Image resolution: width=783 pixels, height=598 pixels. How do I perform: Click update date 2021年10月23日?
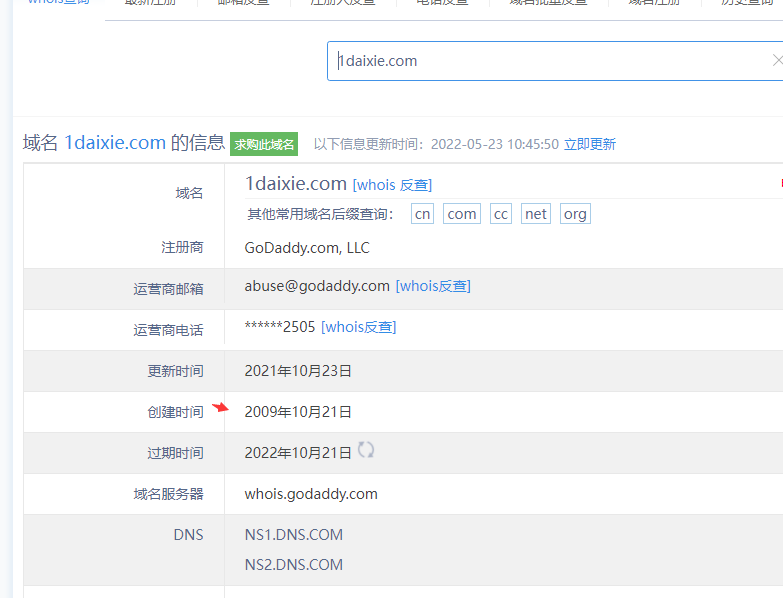(x=298, y=371)
